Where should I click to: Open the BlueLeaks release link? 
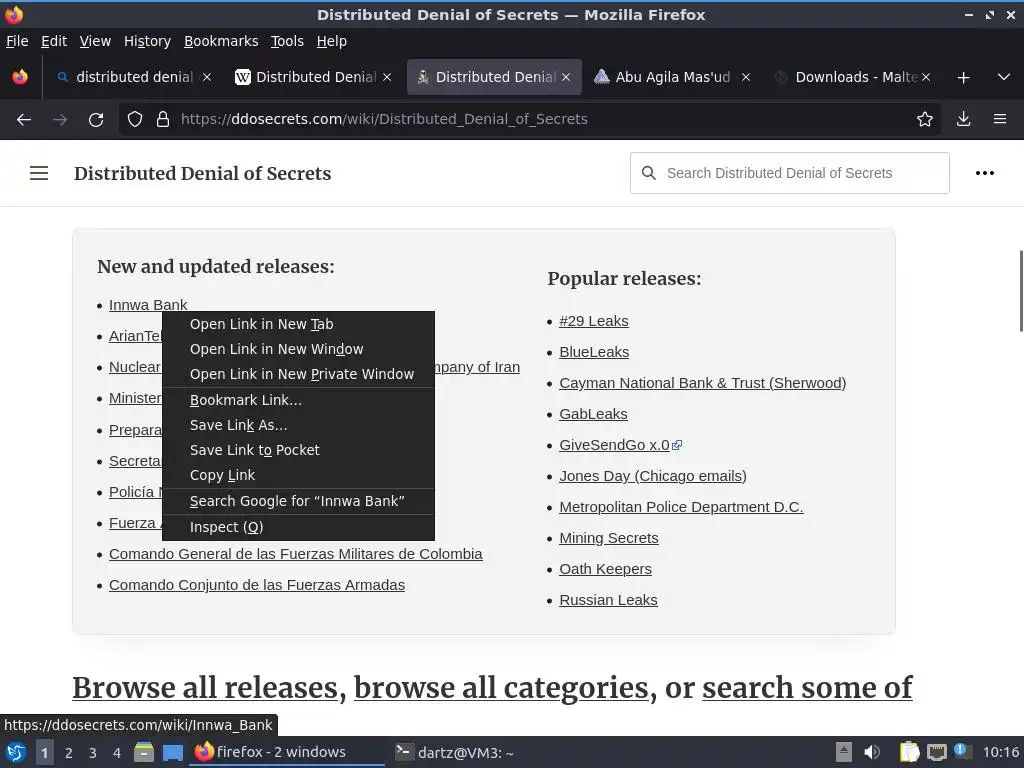[594, 352]
